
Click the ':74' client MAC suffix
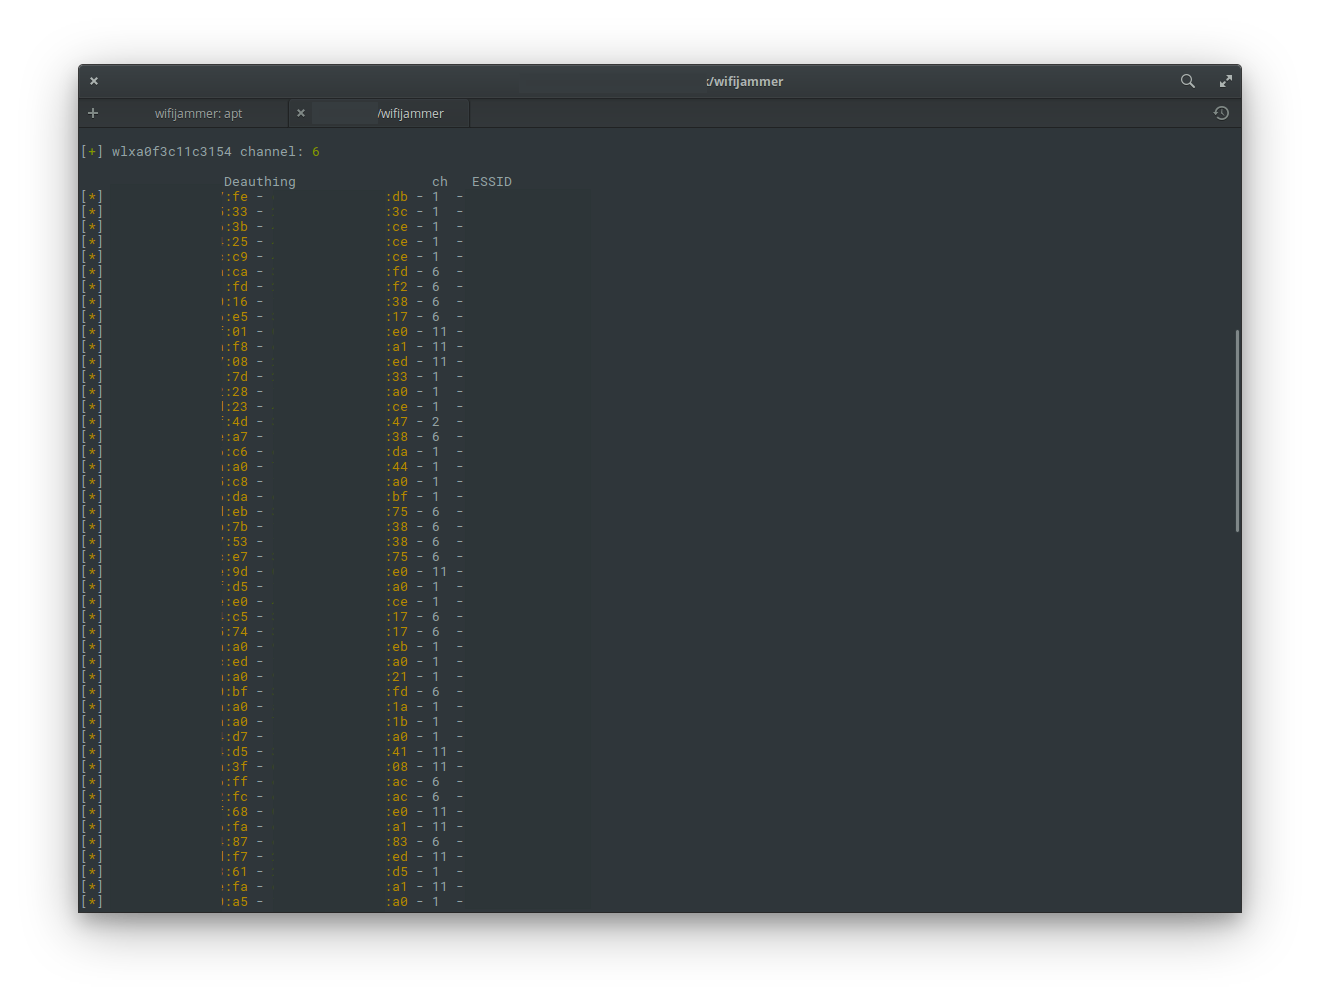point(236,632)
